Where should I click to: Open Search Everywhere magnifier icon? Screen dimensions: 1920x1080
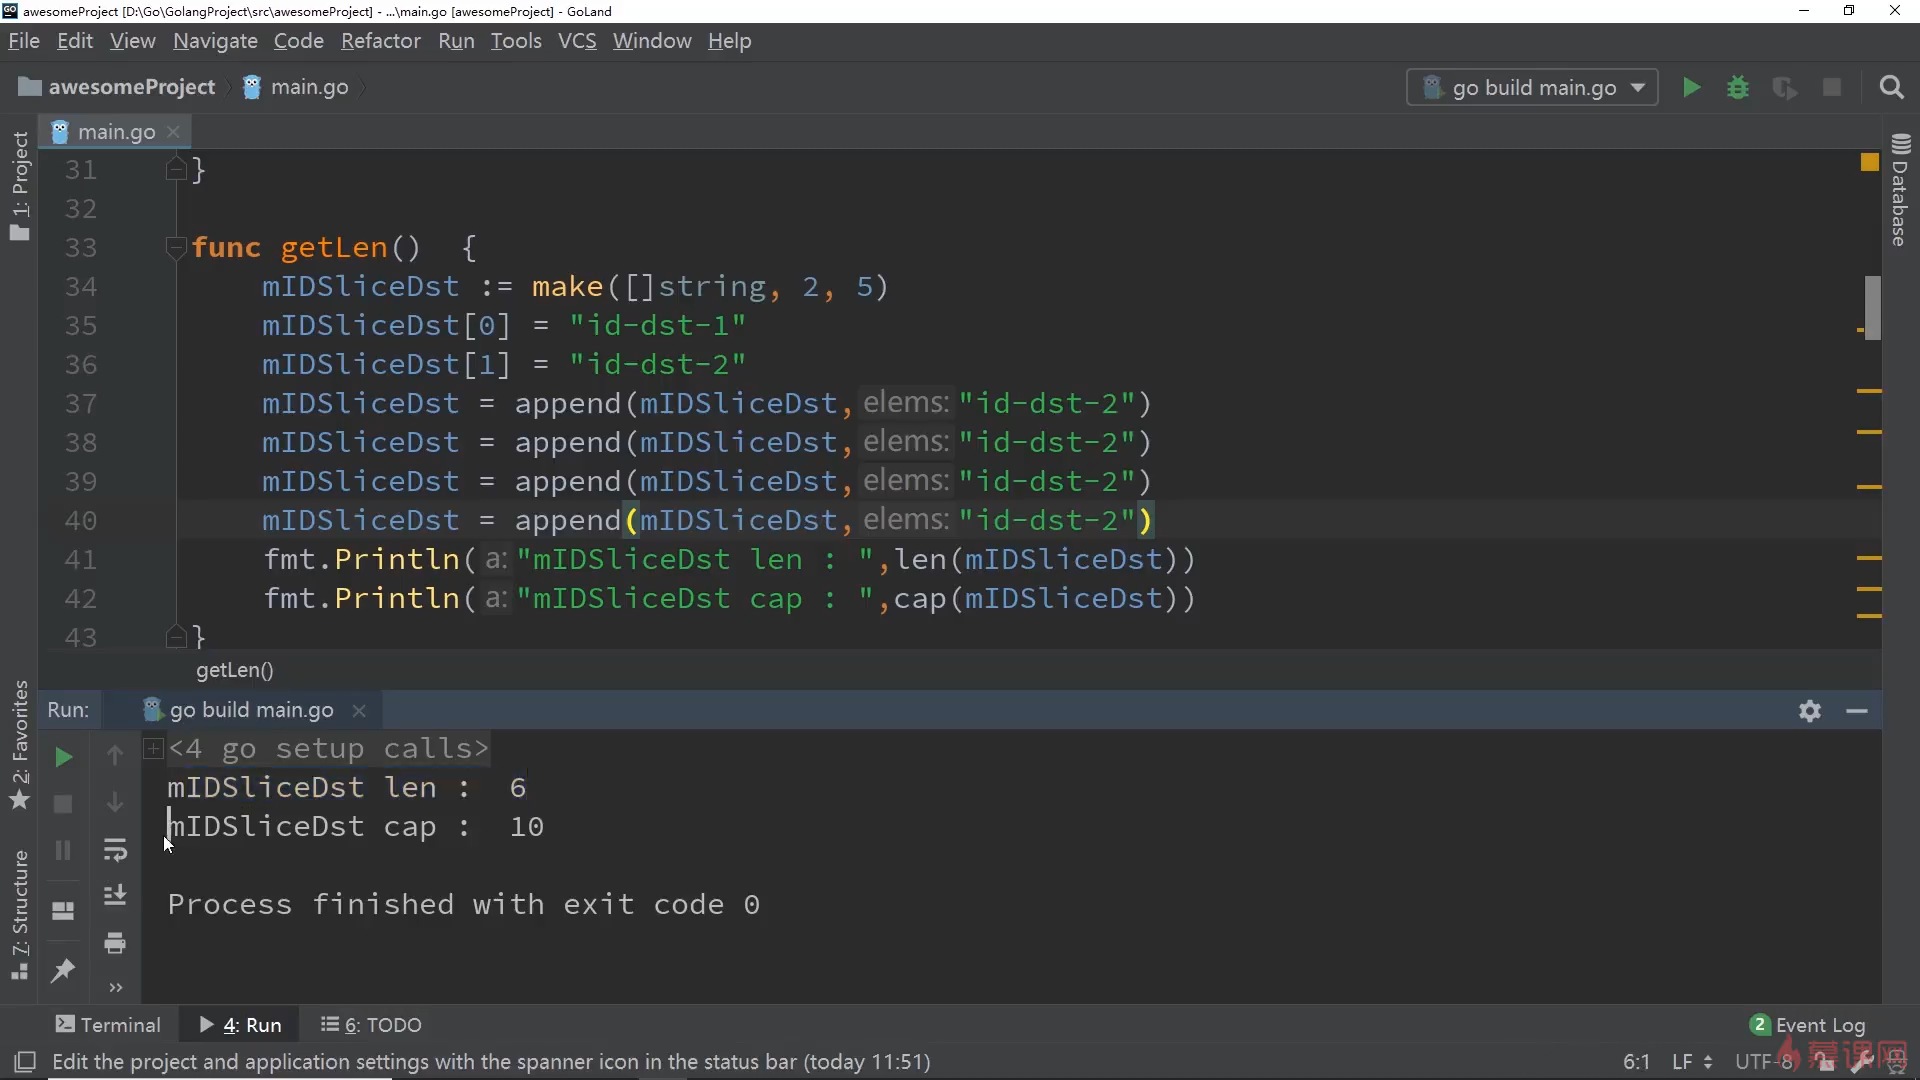[x=1891, y=88]
